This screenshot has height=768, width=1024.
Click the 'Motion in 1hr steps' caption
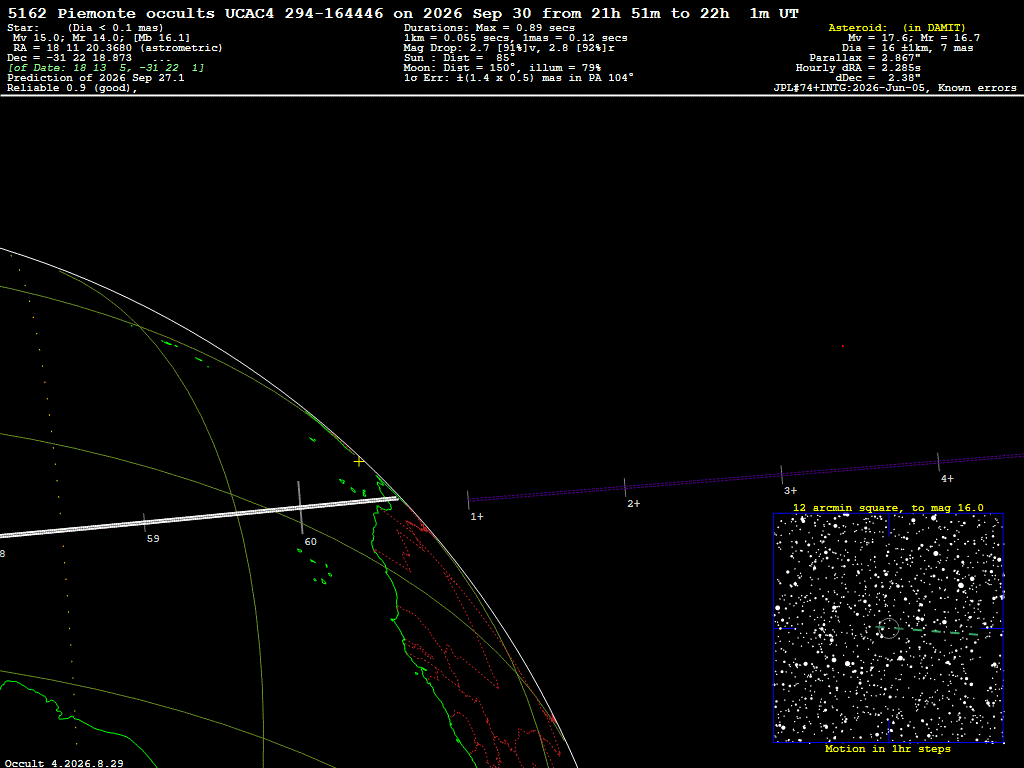(888, 749)
